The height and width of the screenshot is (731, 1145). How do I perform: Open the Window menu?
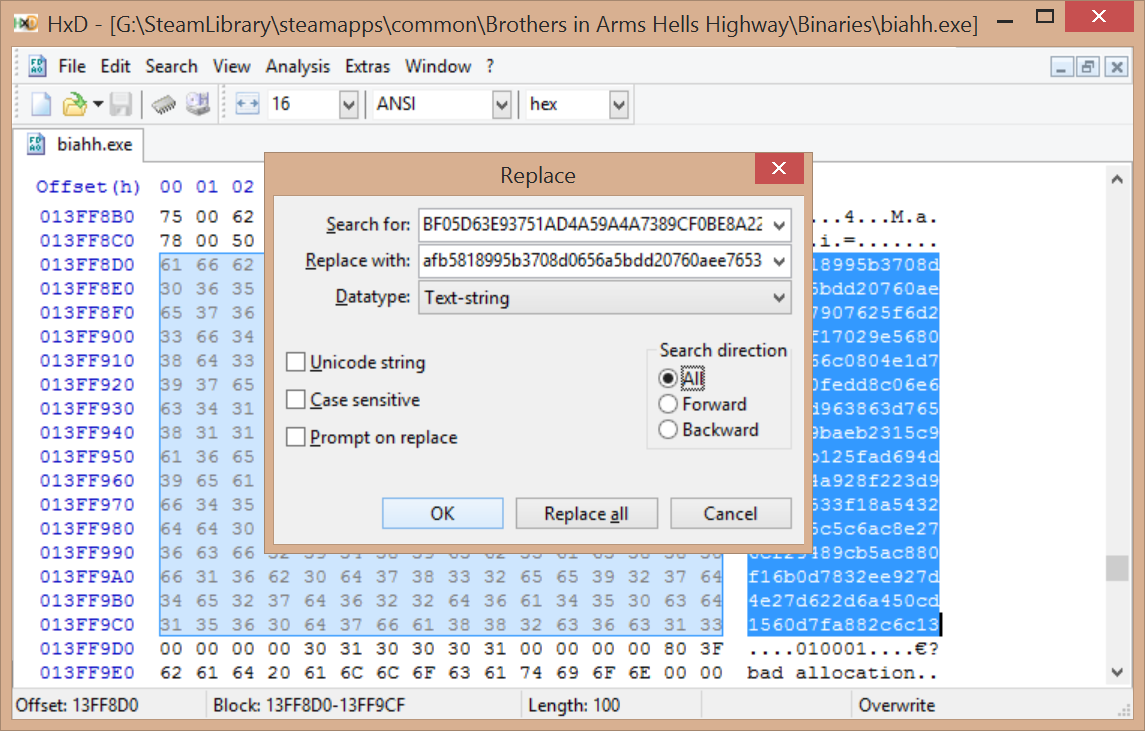[438, 66]
